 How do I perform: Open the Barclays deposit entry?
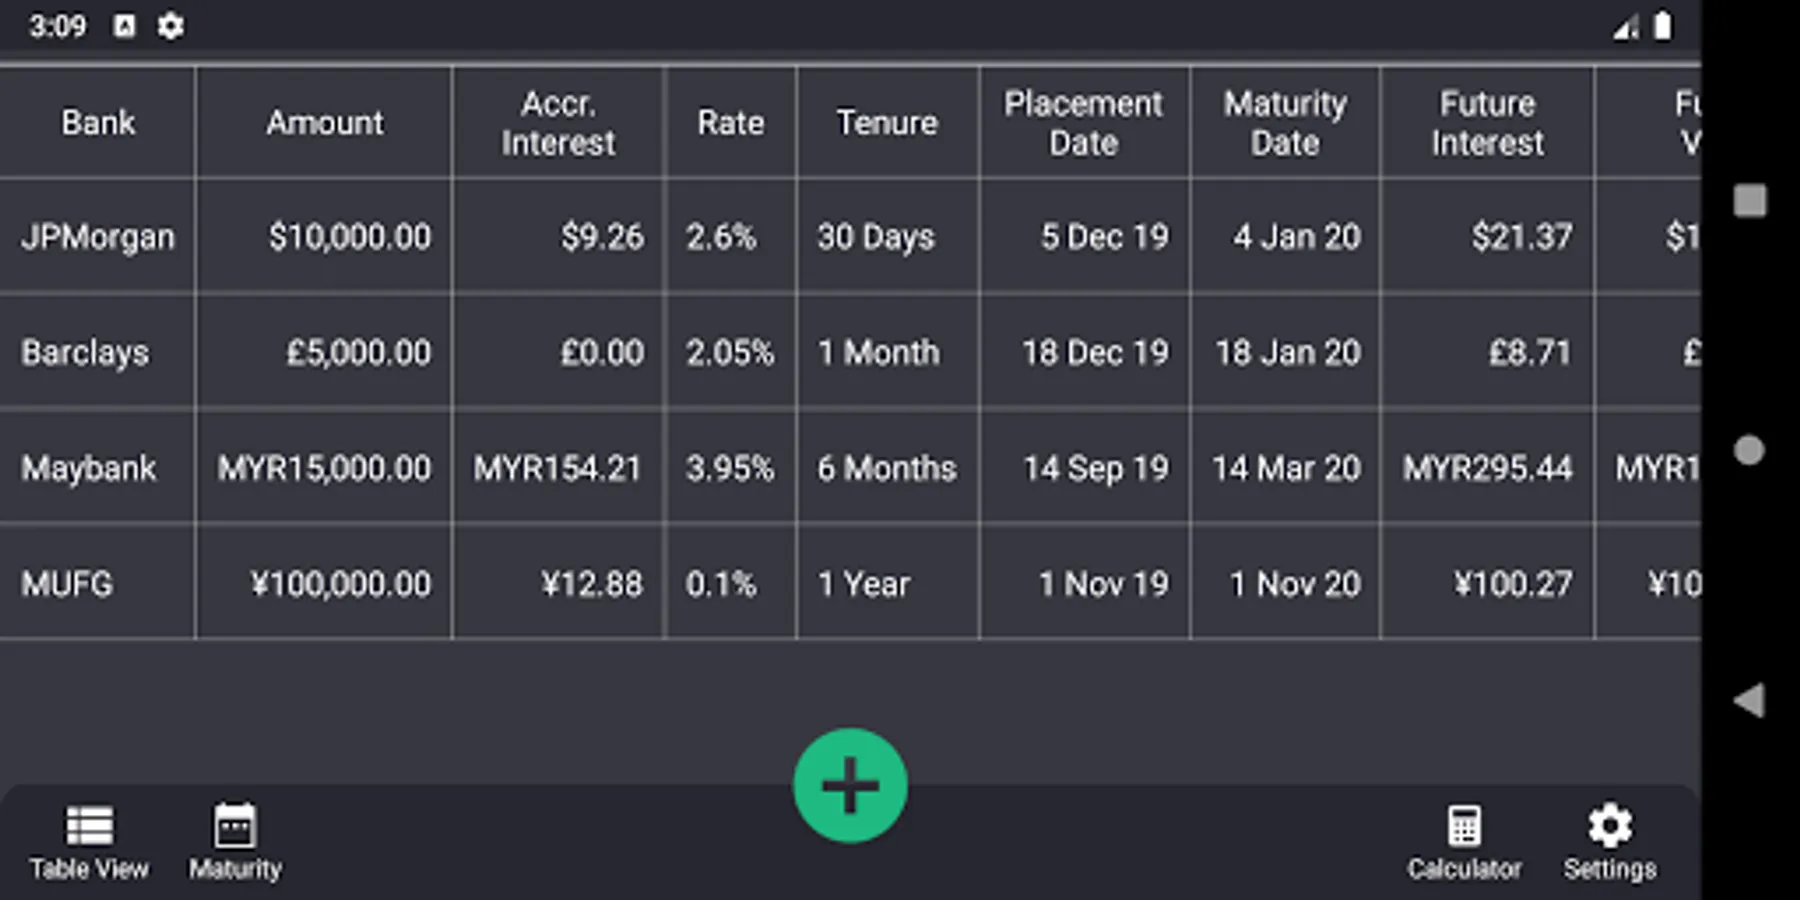[x=86, y=353]
